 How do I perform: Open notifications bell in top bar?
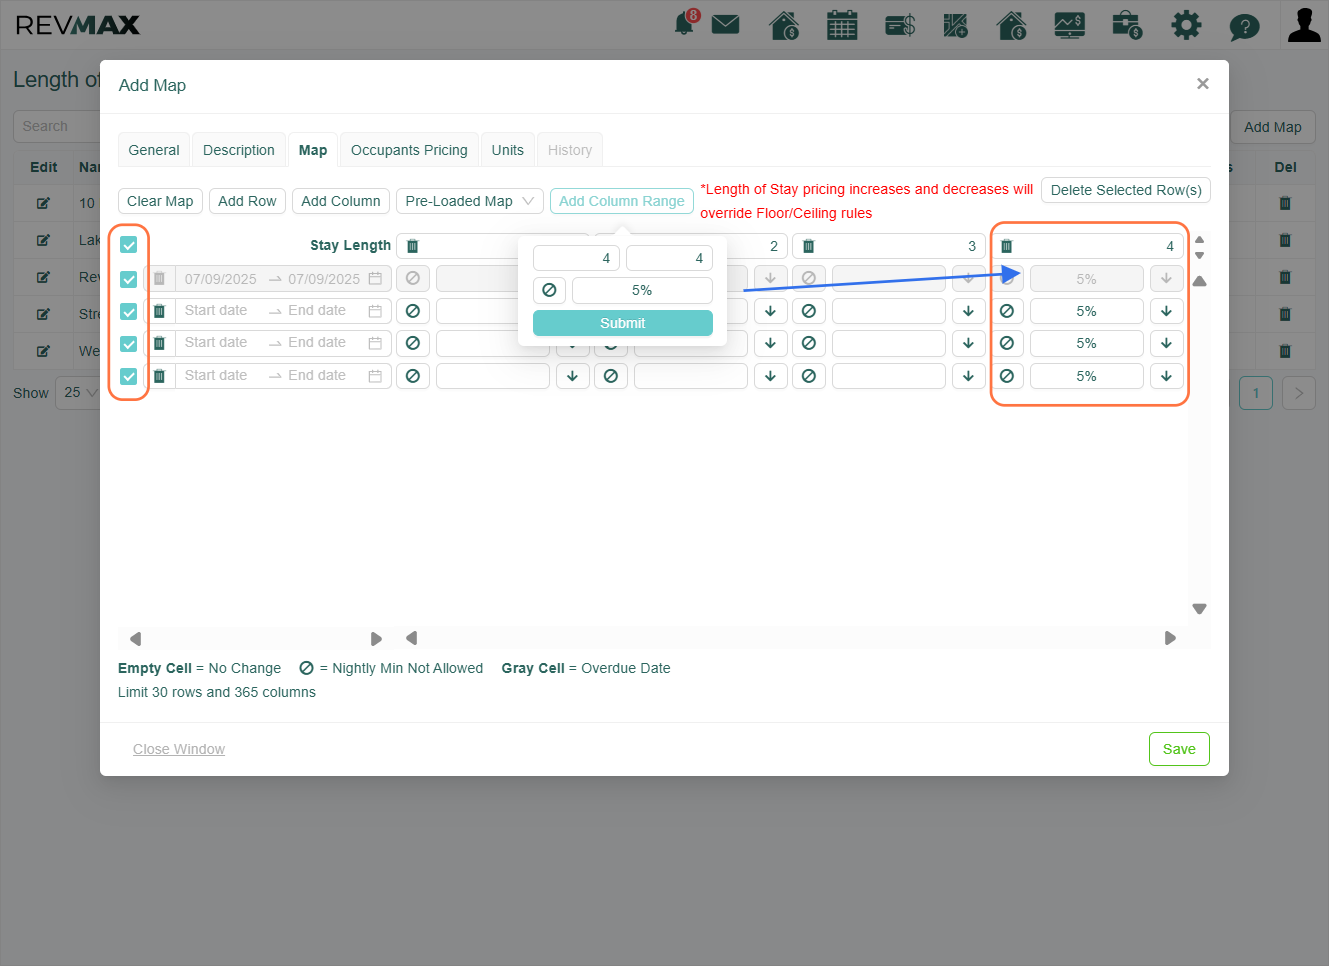tap(686, 23)
